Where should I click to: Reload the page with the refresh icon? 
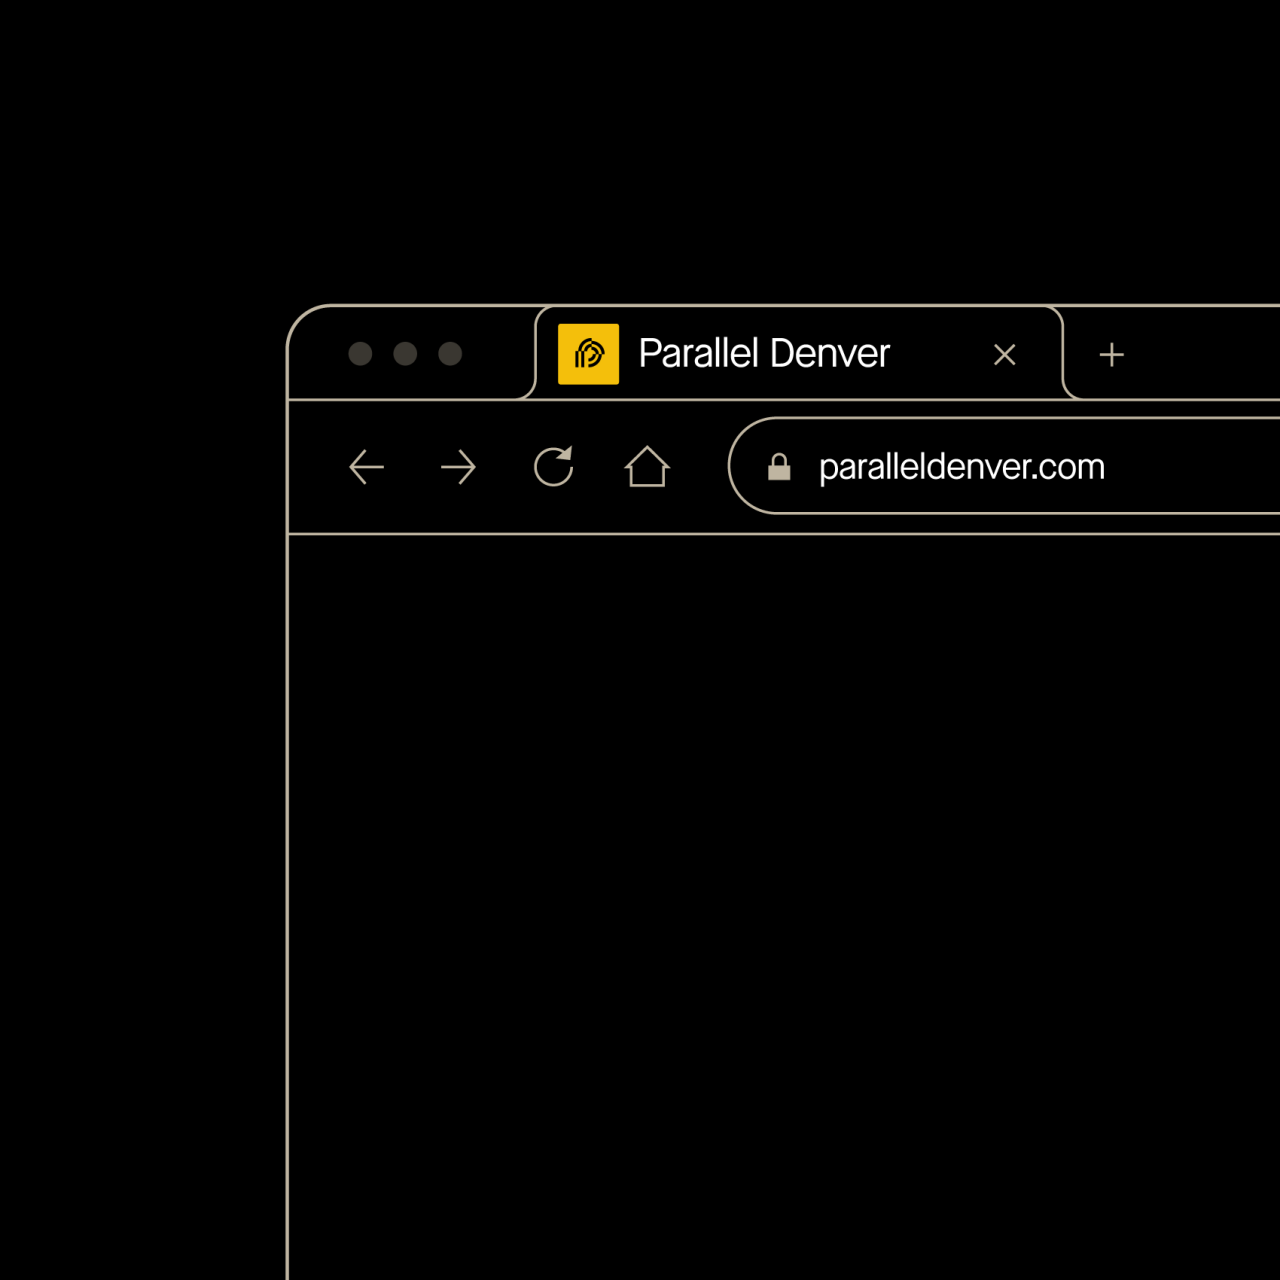[553, 466]
